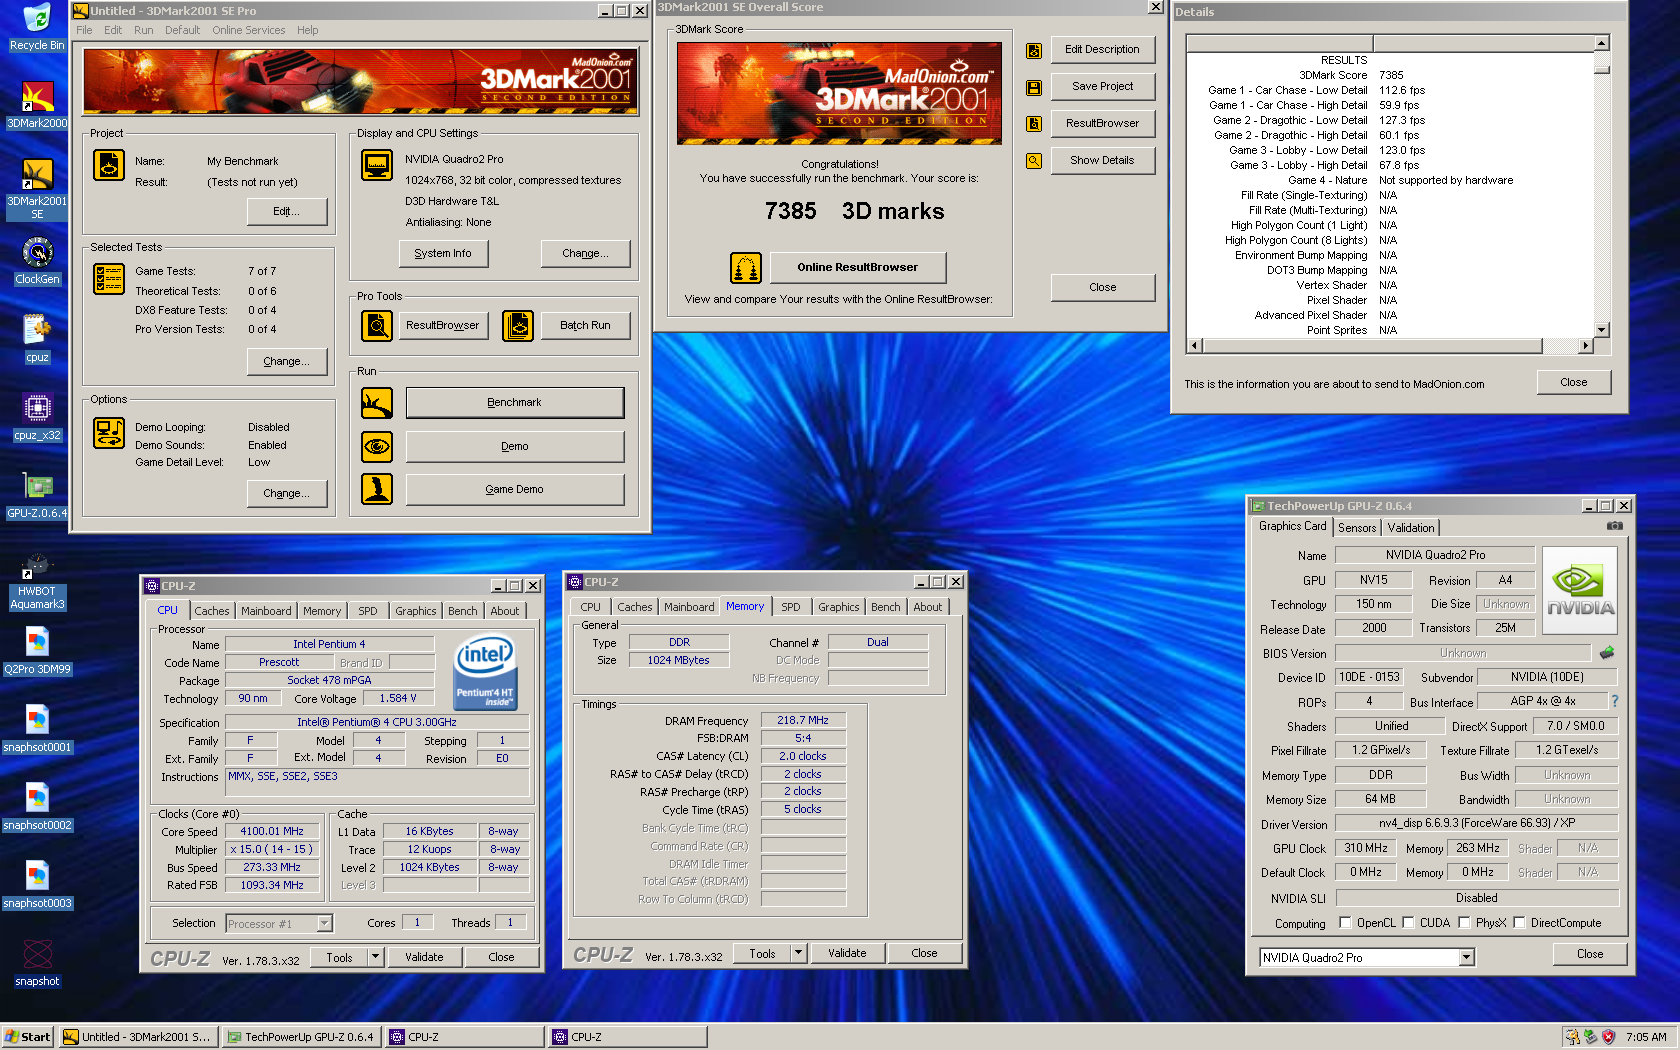The image size is (1680, 1050).
Task: Open the Online Services menu
Action: click(248, 30)
